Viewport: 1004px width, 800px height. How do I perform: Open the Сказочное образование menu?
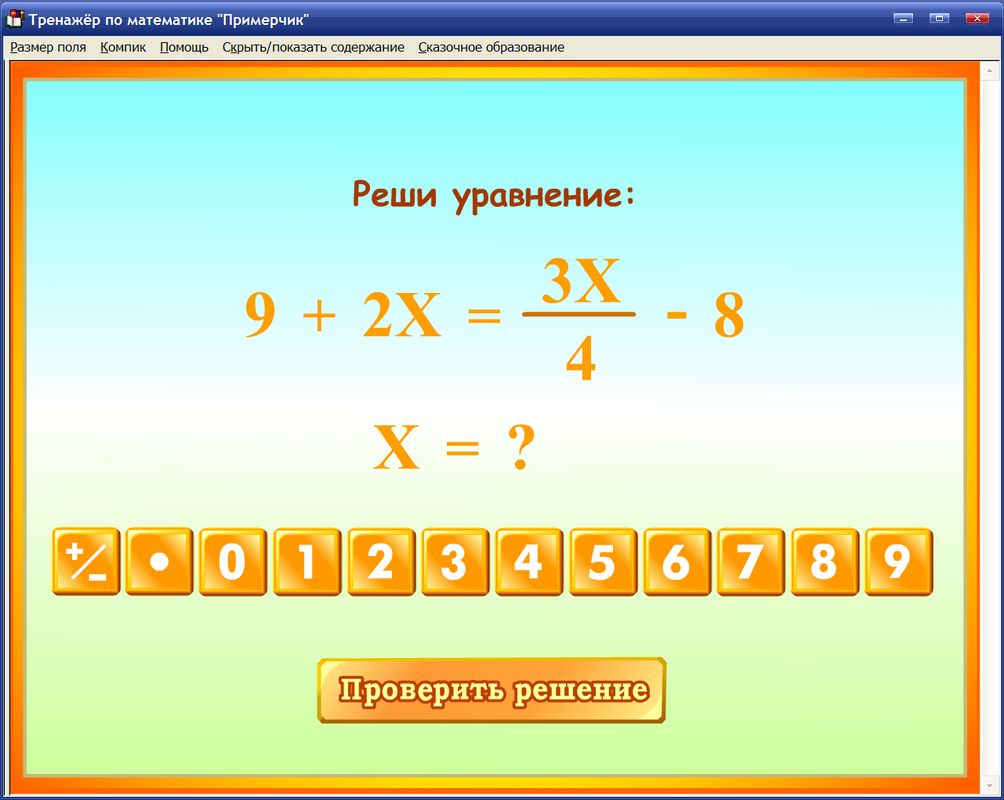pos(490,47)
